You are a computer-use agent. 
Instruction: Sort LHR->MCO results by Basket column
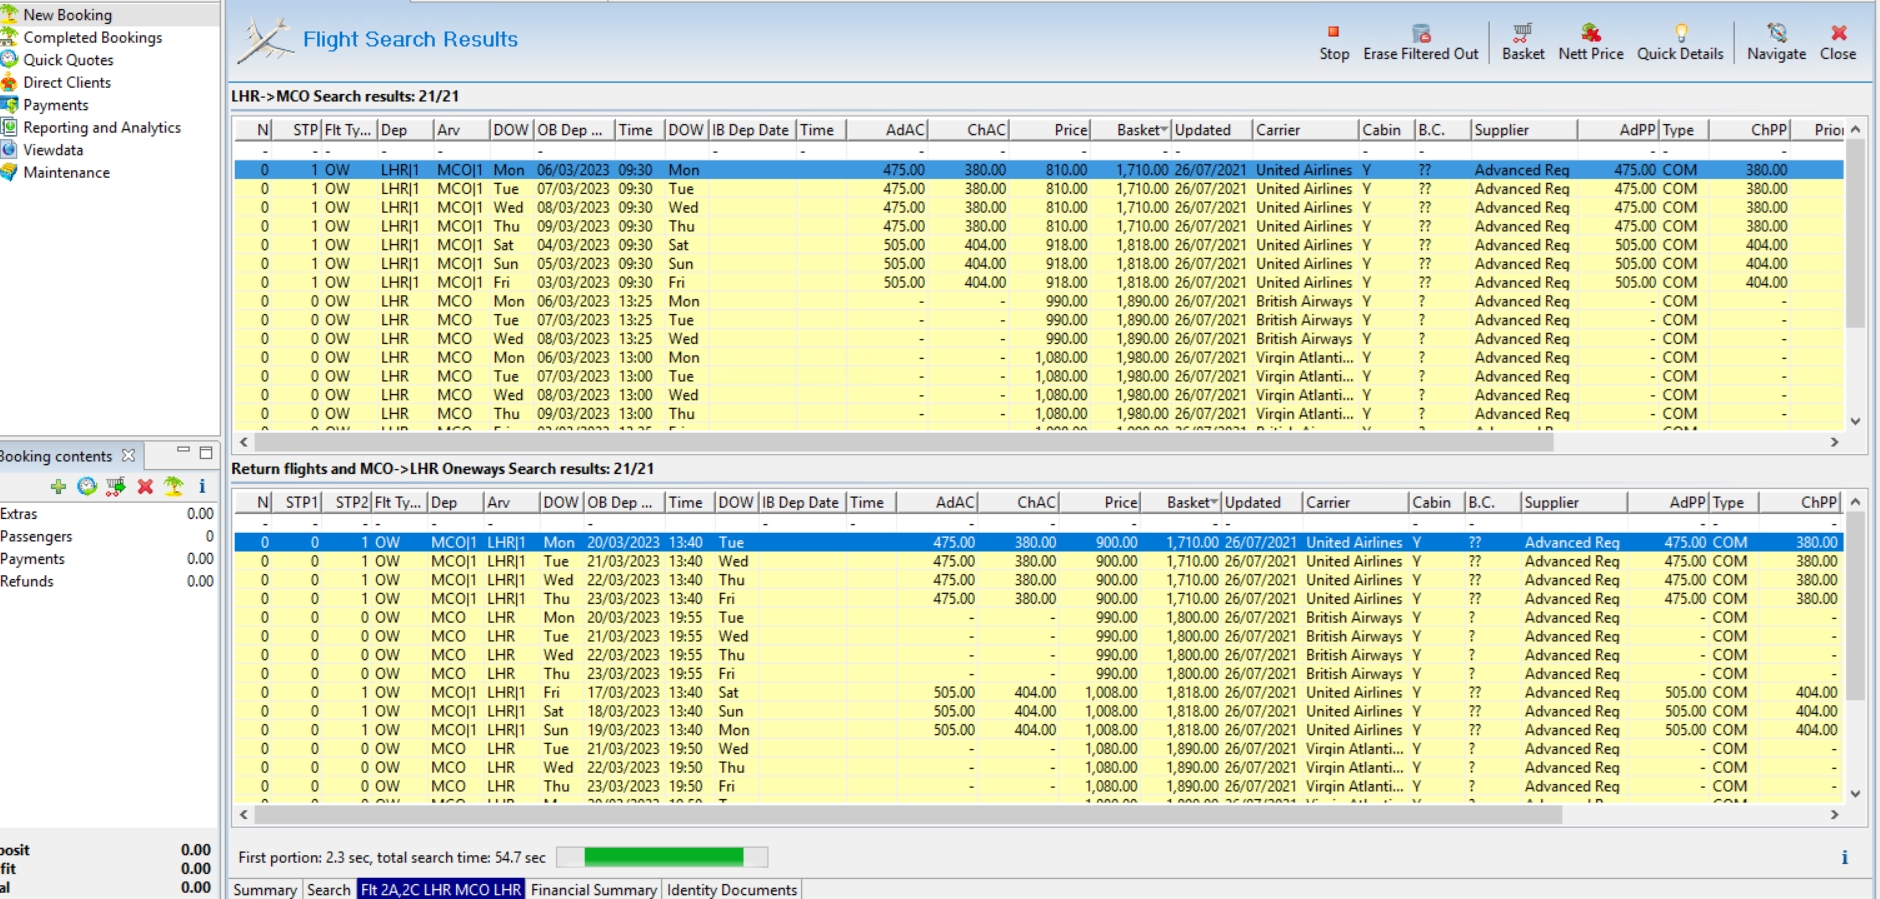[x=1140, y=130]
